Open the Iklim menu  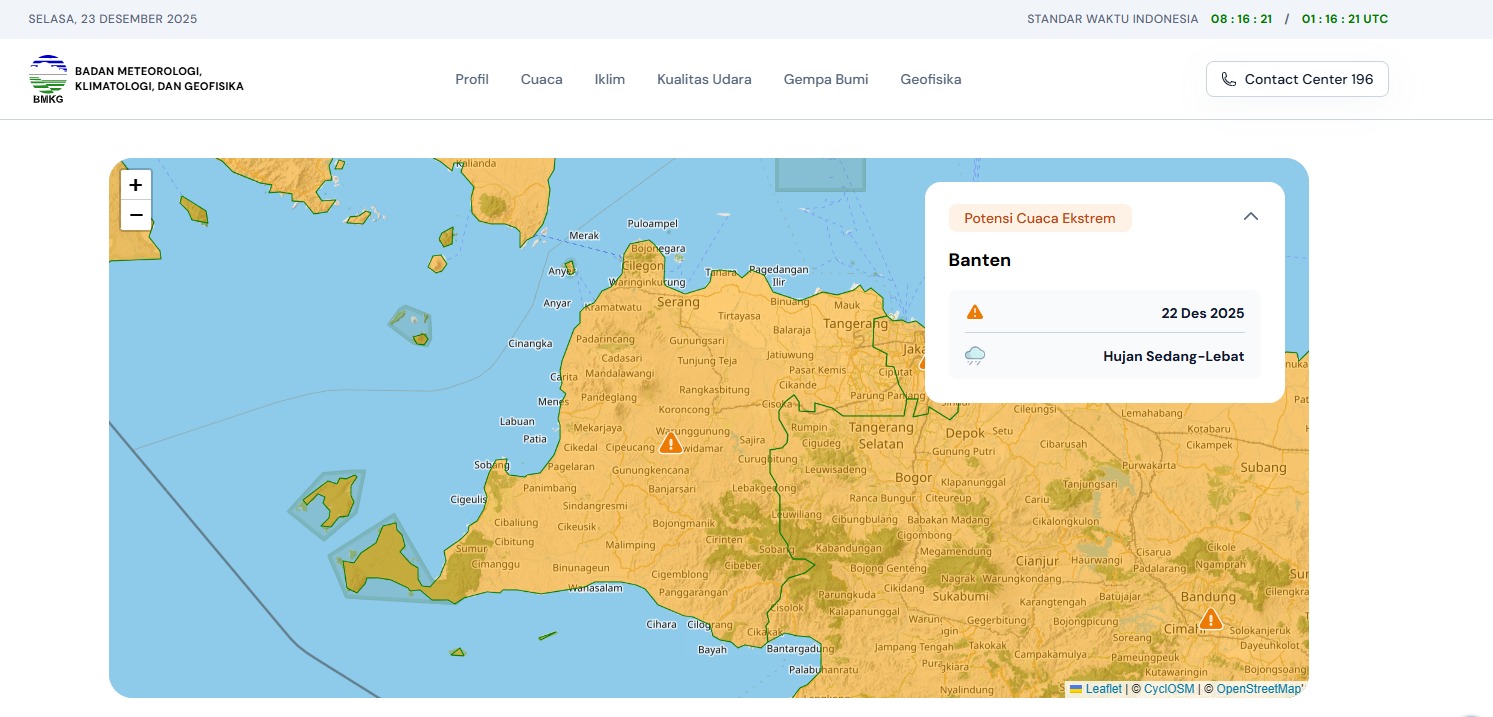(609, 79)
